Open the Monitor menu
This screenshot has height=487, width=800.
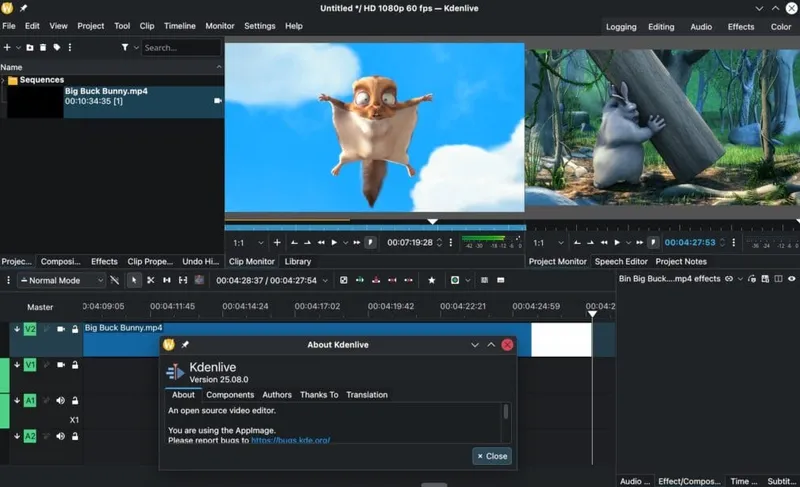[220, 26]
